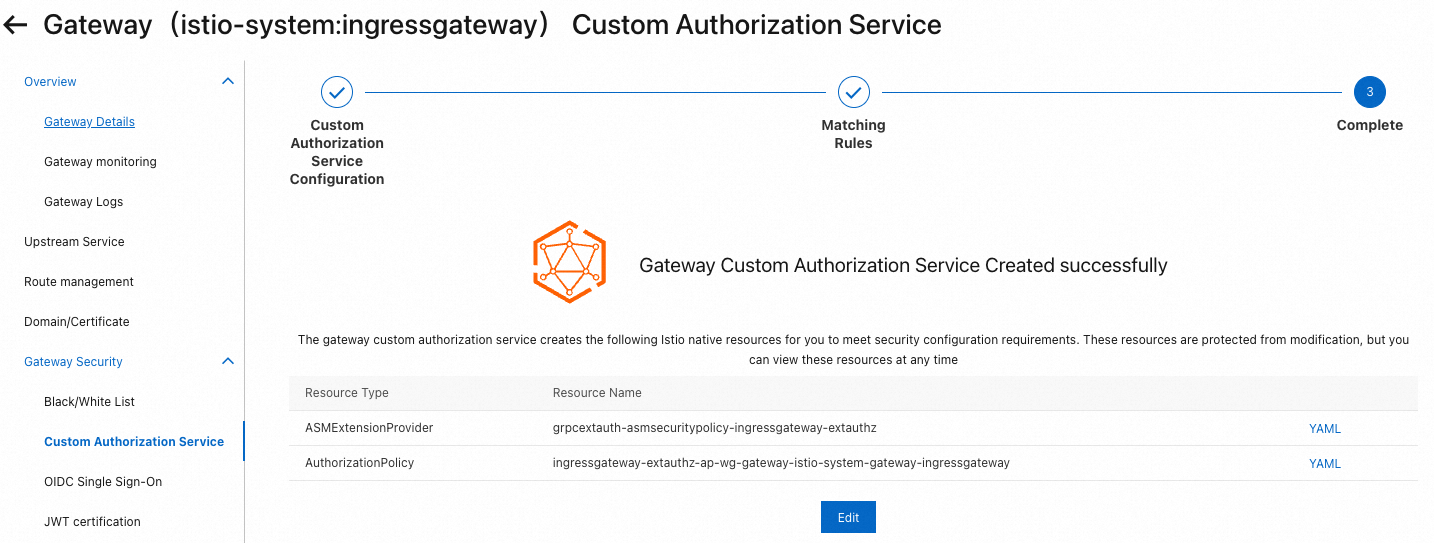Click the step 1 checkmark circle

tap(337, 92)
